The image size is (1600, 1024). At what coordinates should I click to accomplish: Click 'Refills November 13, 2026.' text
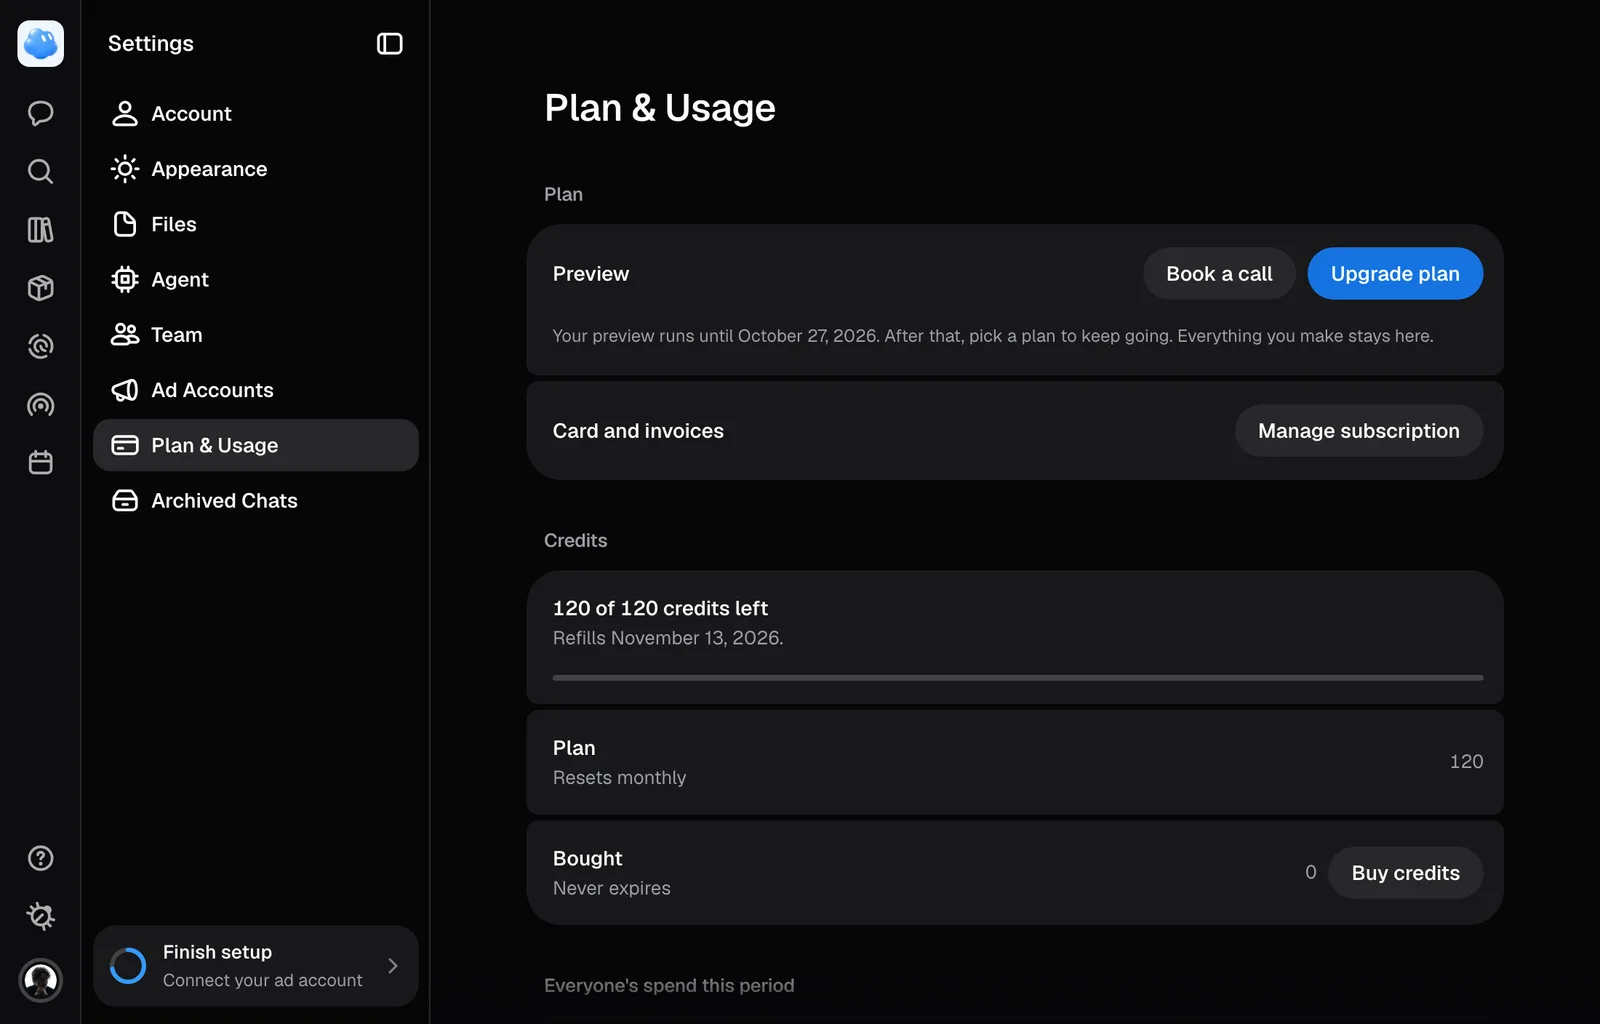tap(668, 638)
